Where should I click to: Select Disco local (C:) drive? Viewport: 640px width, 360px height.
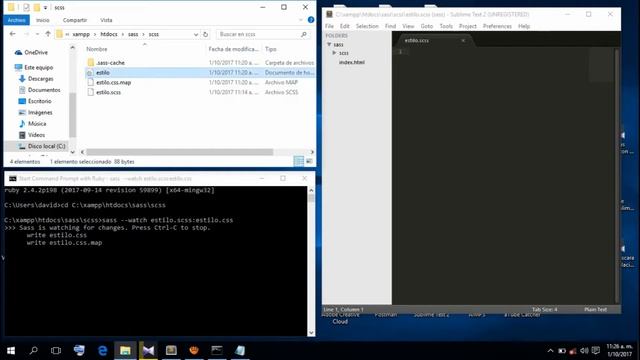point(46,146)
